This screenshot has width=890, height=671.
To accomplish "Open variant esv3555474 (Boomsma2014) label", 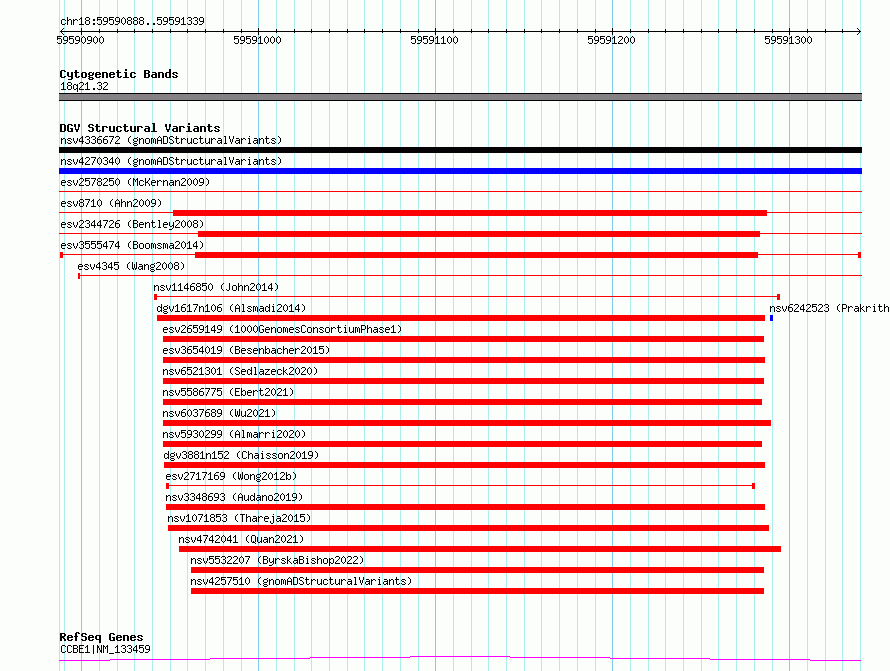I will tap(132, 245).
